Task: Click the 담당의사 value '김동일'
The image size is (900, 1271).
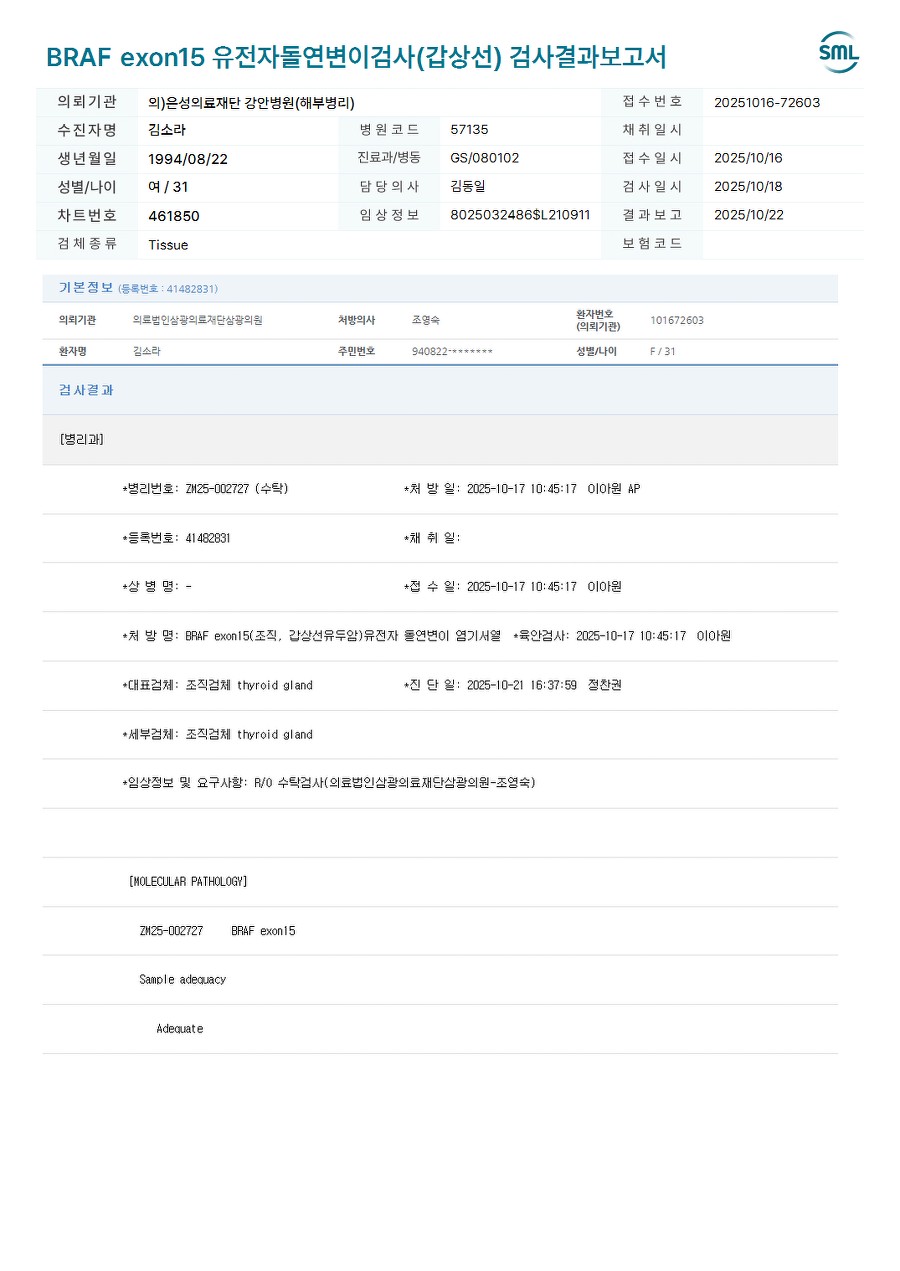Action: [468, 186]
